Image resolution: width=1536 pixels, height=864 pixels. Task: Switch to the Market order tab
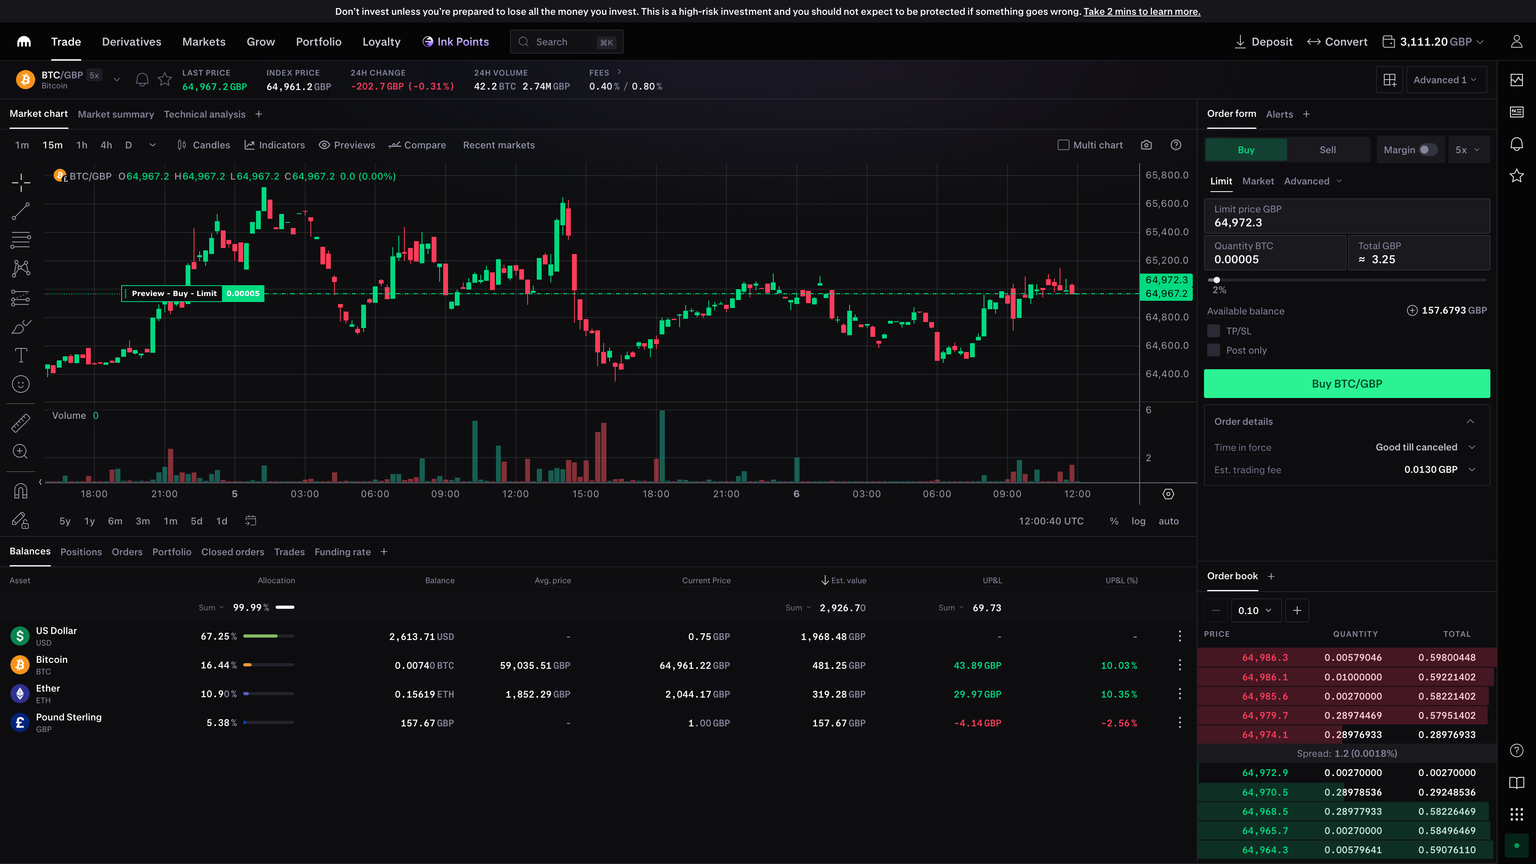(x=1258, y=181)
